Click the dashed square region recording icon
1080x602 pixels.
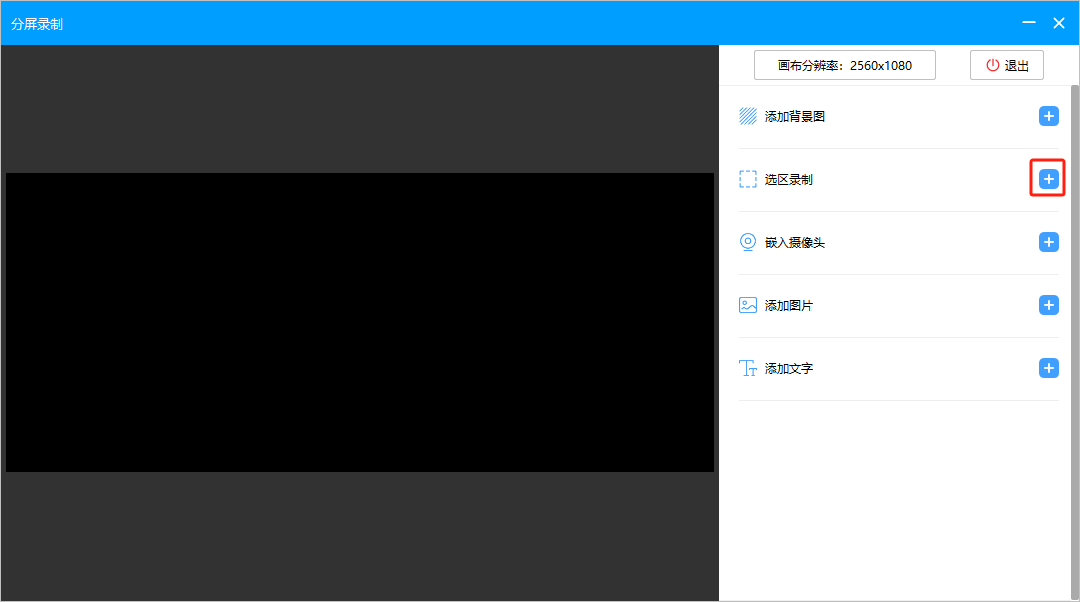(748, 179)
